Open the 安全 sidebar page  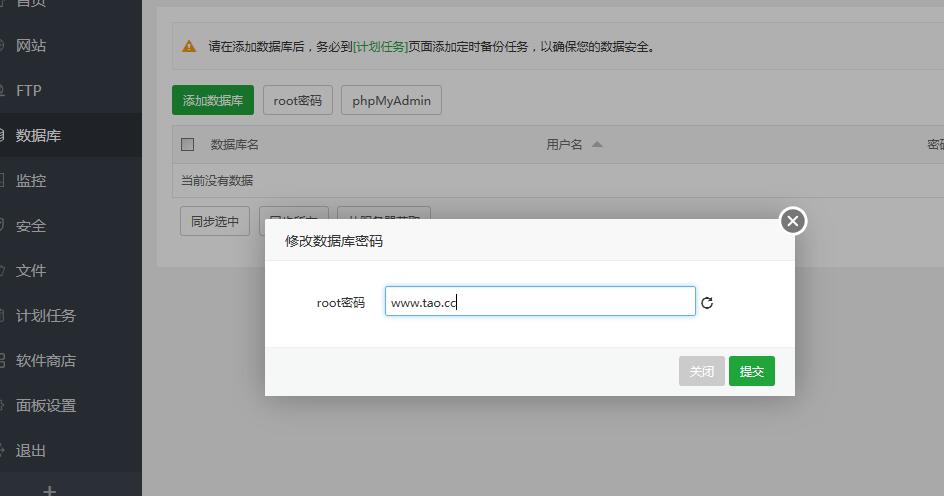coord(31,226)
